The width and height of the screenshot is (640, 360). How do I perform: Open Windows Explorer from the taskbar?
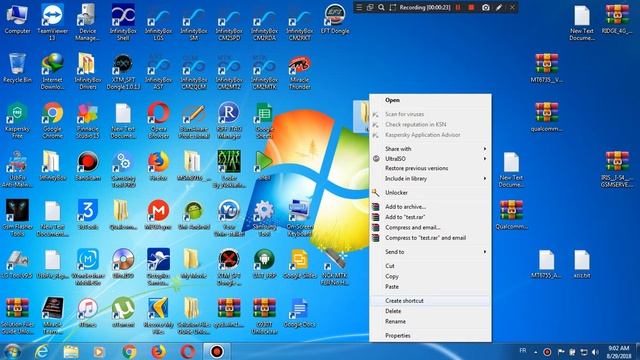click(x=71, y=351)
